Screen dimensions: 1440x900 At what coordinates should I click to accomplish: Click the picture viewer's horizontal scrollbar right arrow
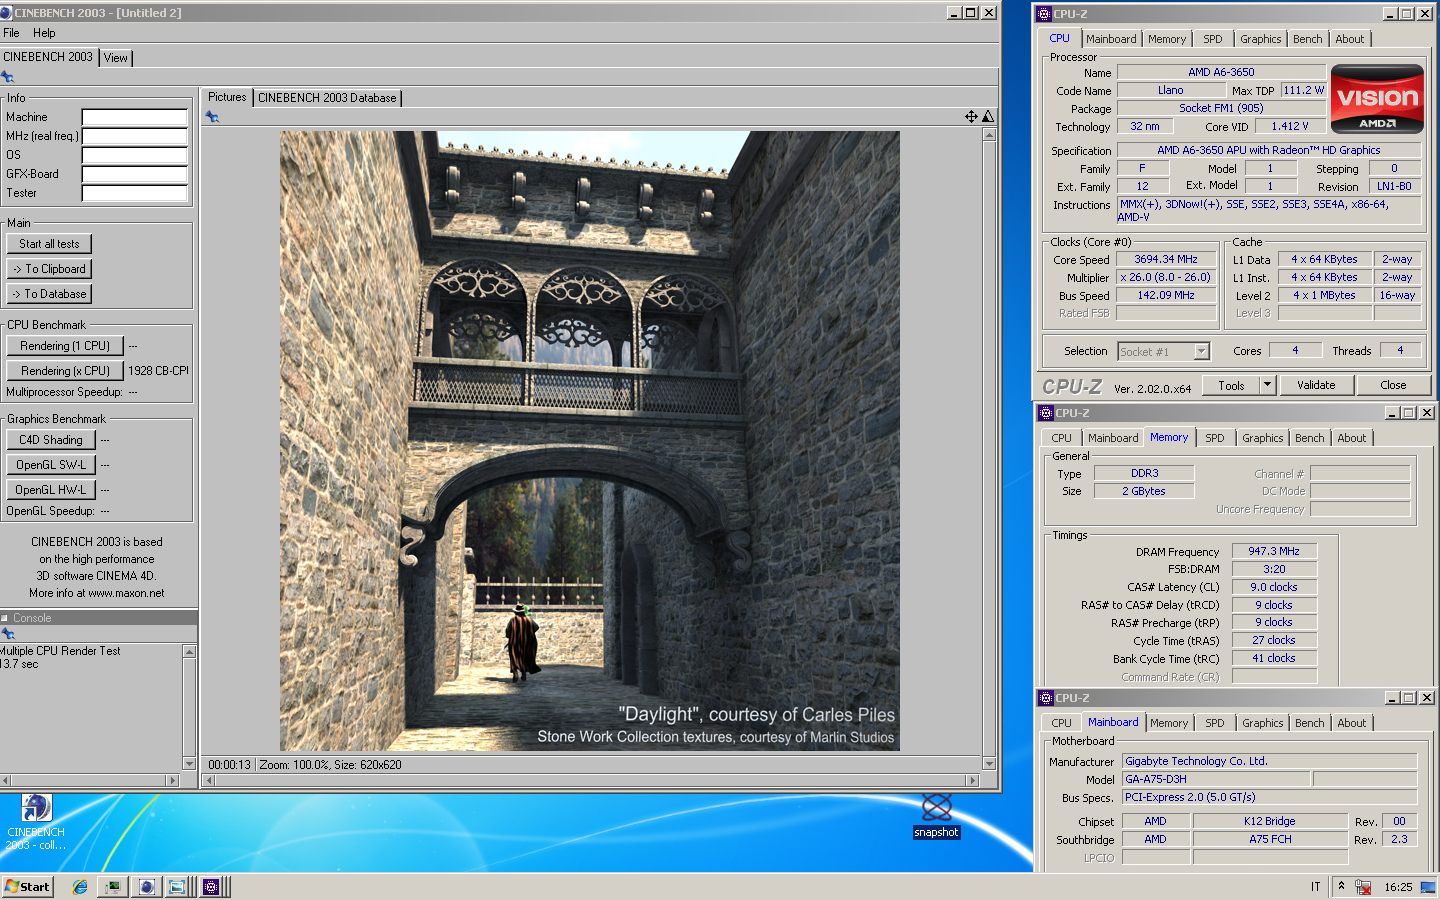pos(972,780)
